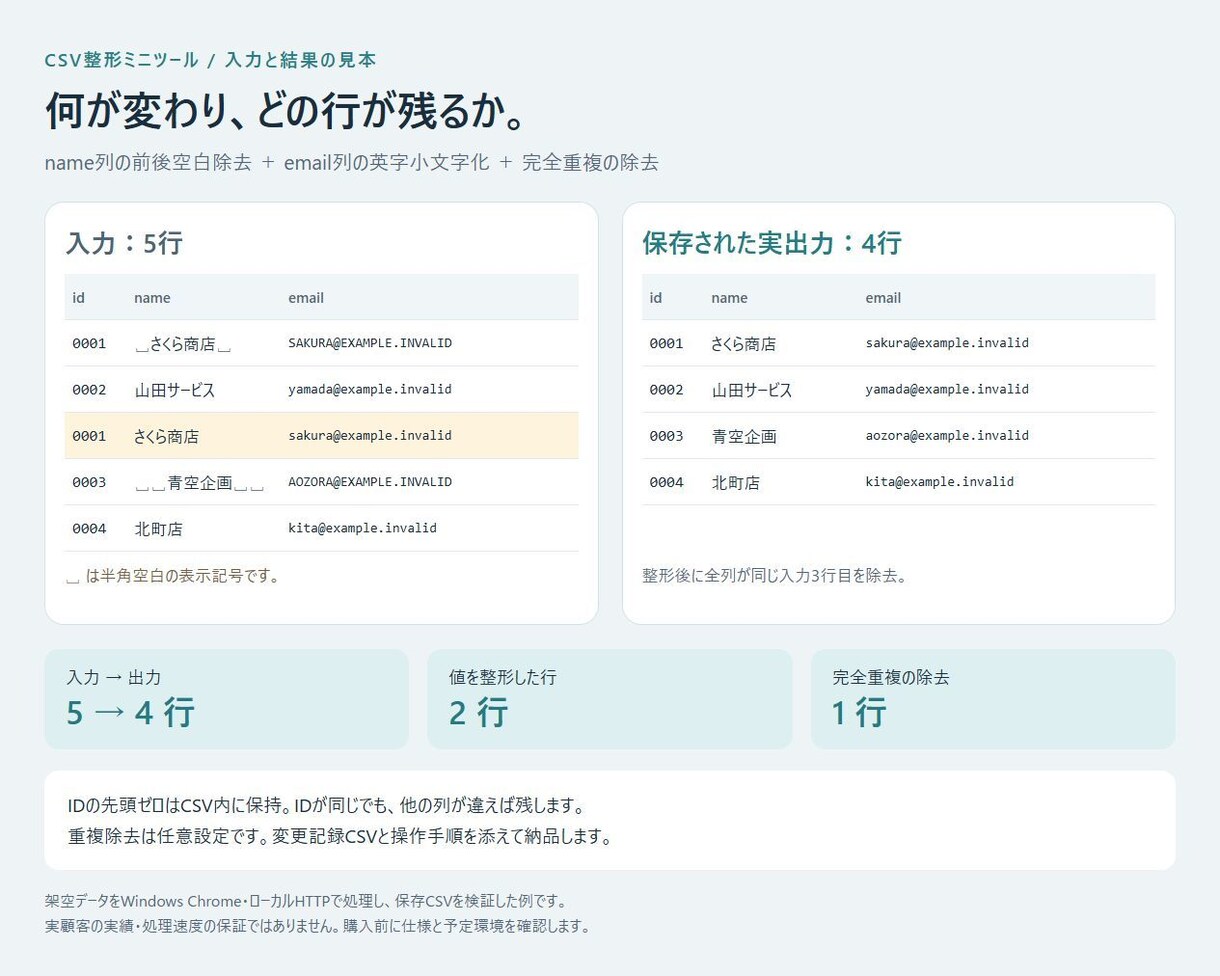This screenshot has height=976, width=1220.
Task: Click 山田サービス in the input table
Action: coord(175,390)
